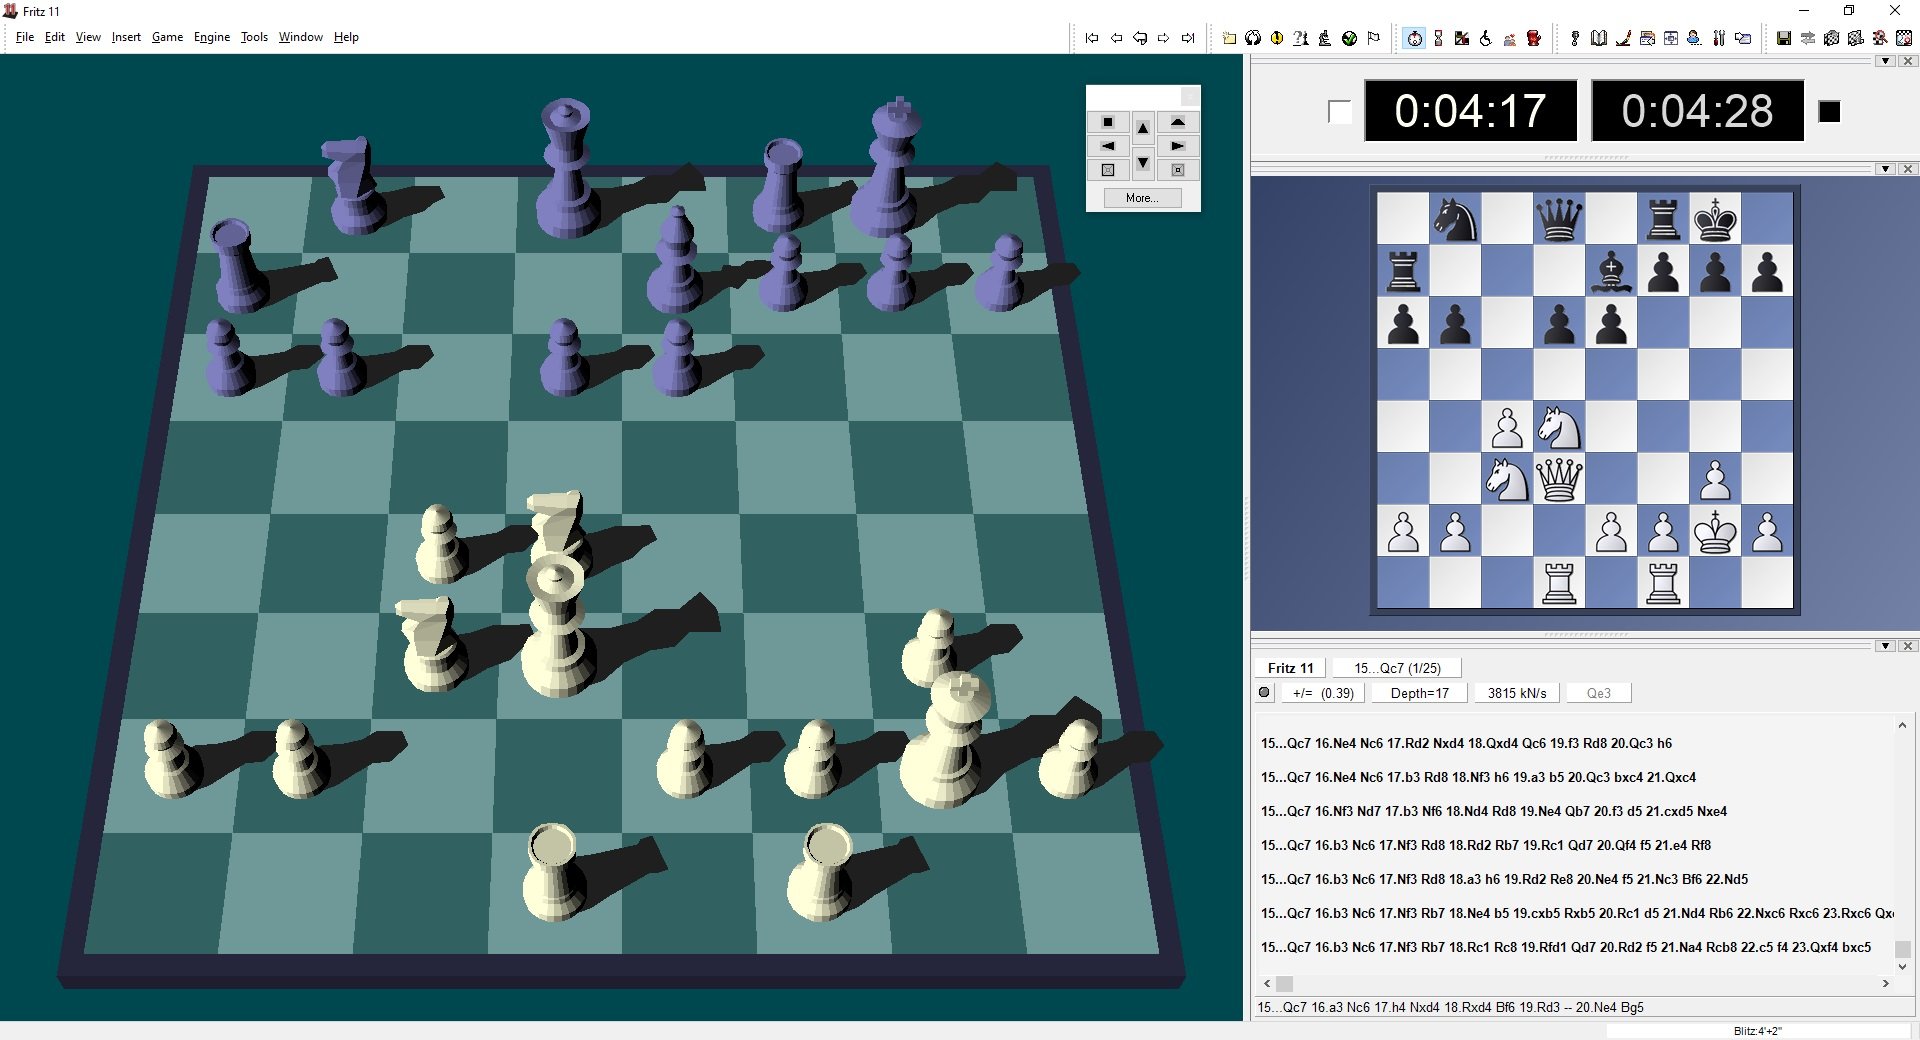Open the screwdriver and wrench options icon
The height and width of the screenshot is (1040, 1920).
click(1719, 38)
